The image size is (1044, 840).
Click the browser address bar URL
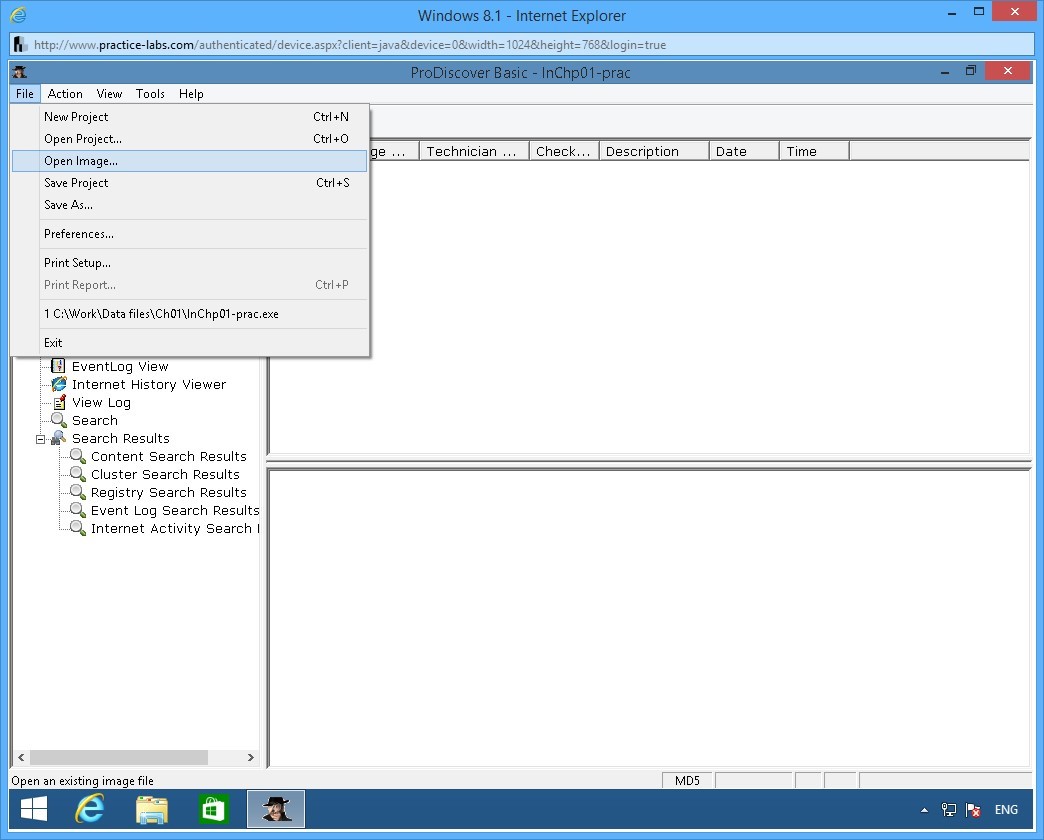(x=350, y=45)
